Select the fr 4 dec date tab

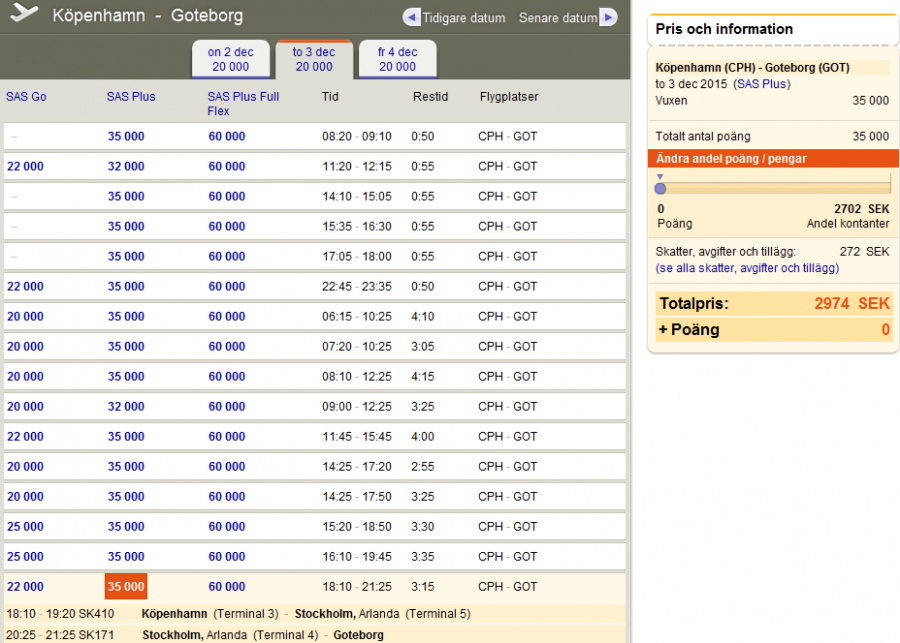pyautogui.click(x=397, y=59)
